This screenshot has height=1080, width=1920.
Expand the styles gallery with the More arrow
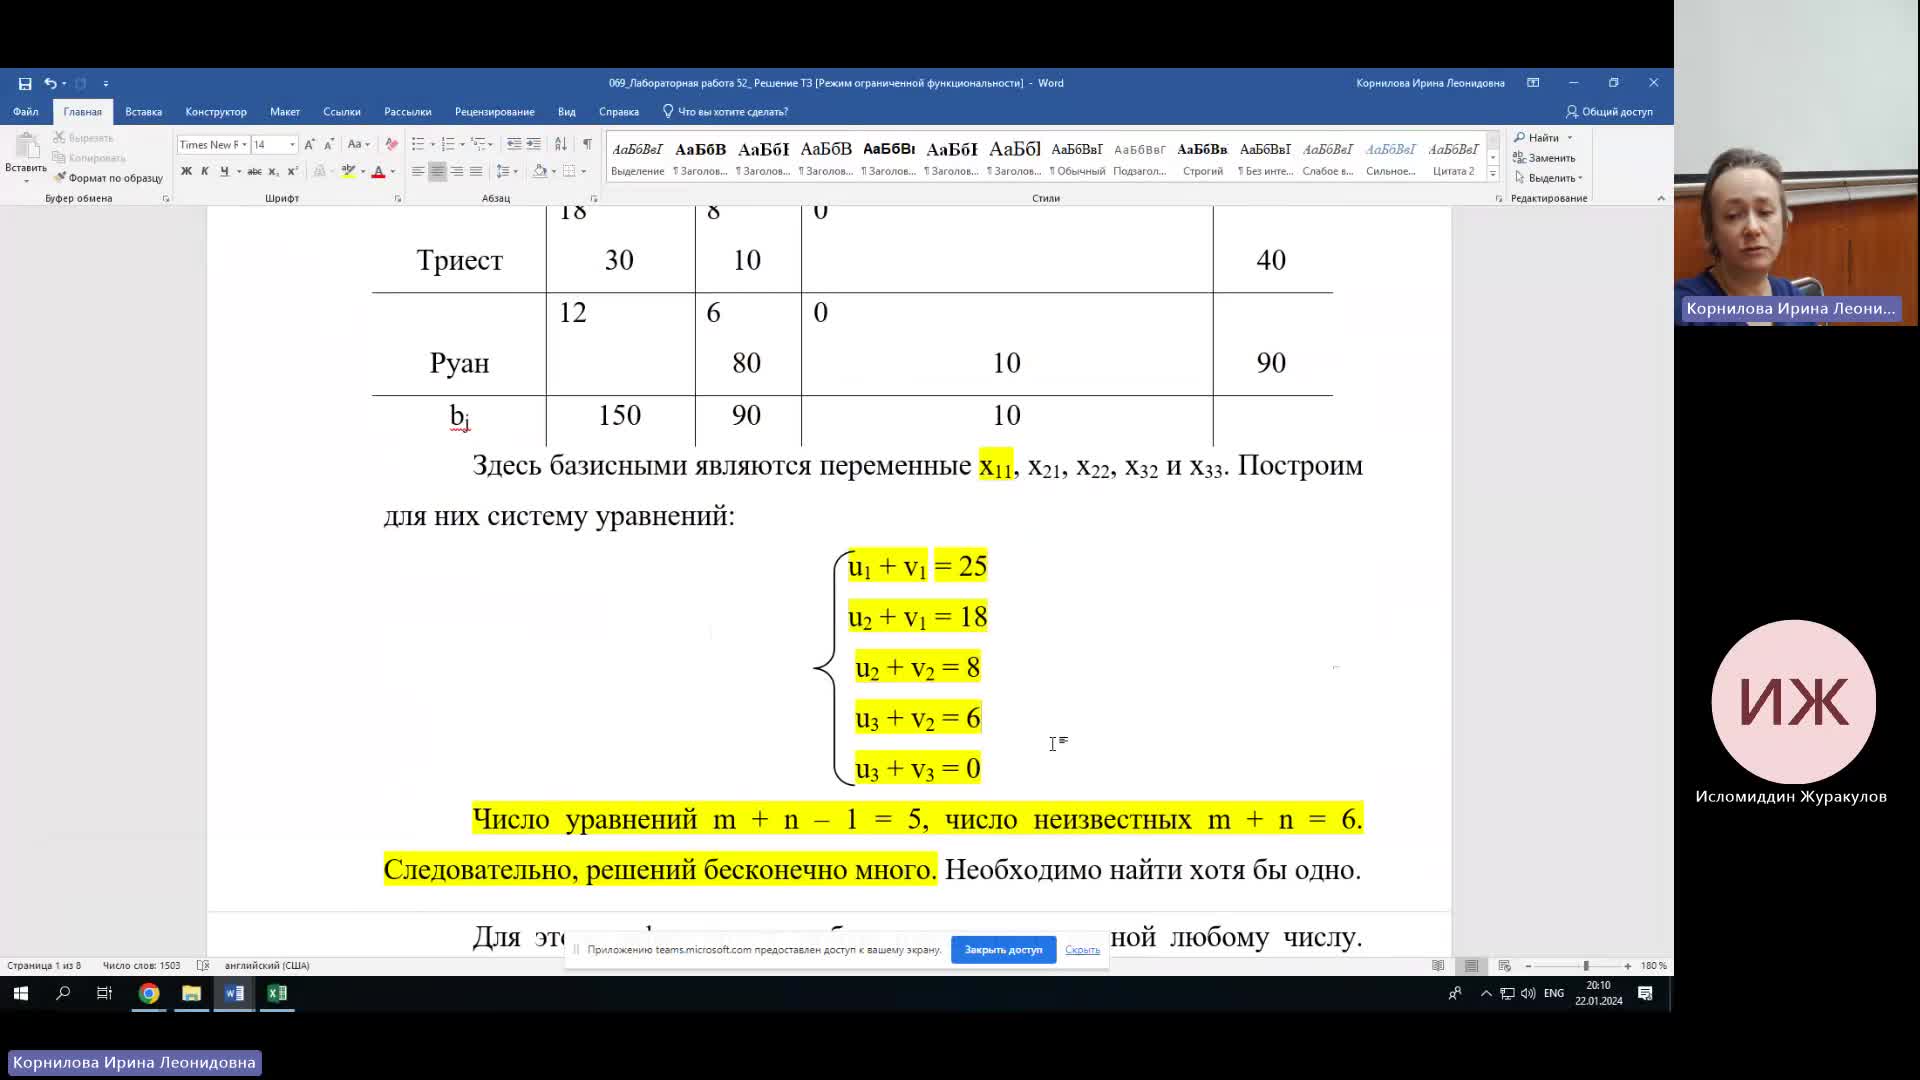pyautogui.click(x=1493, y=174)
